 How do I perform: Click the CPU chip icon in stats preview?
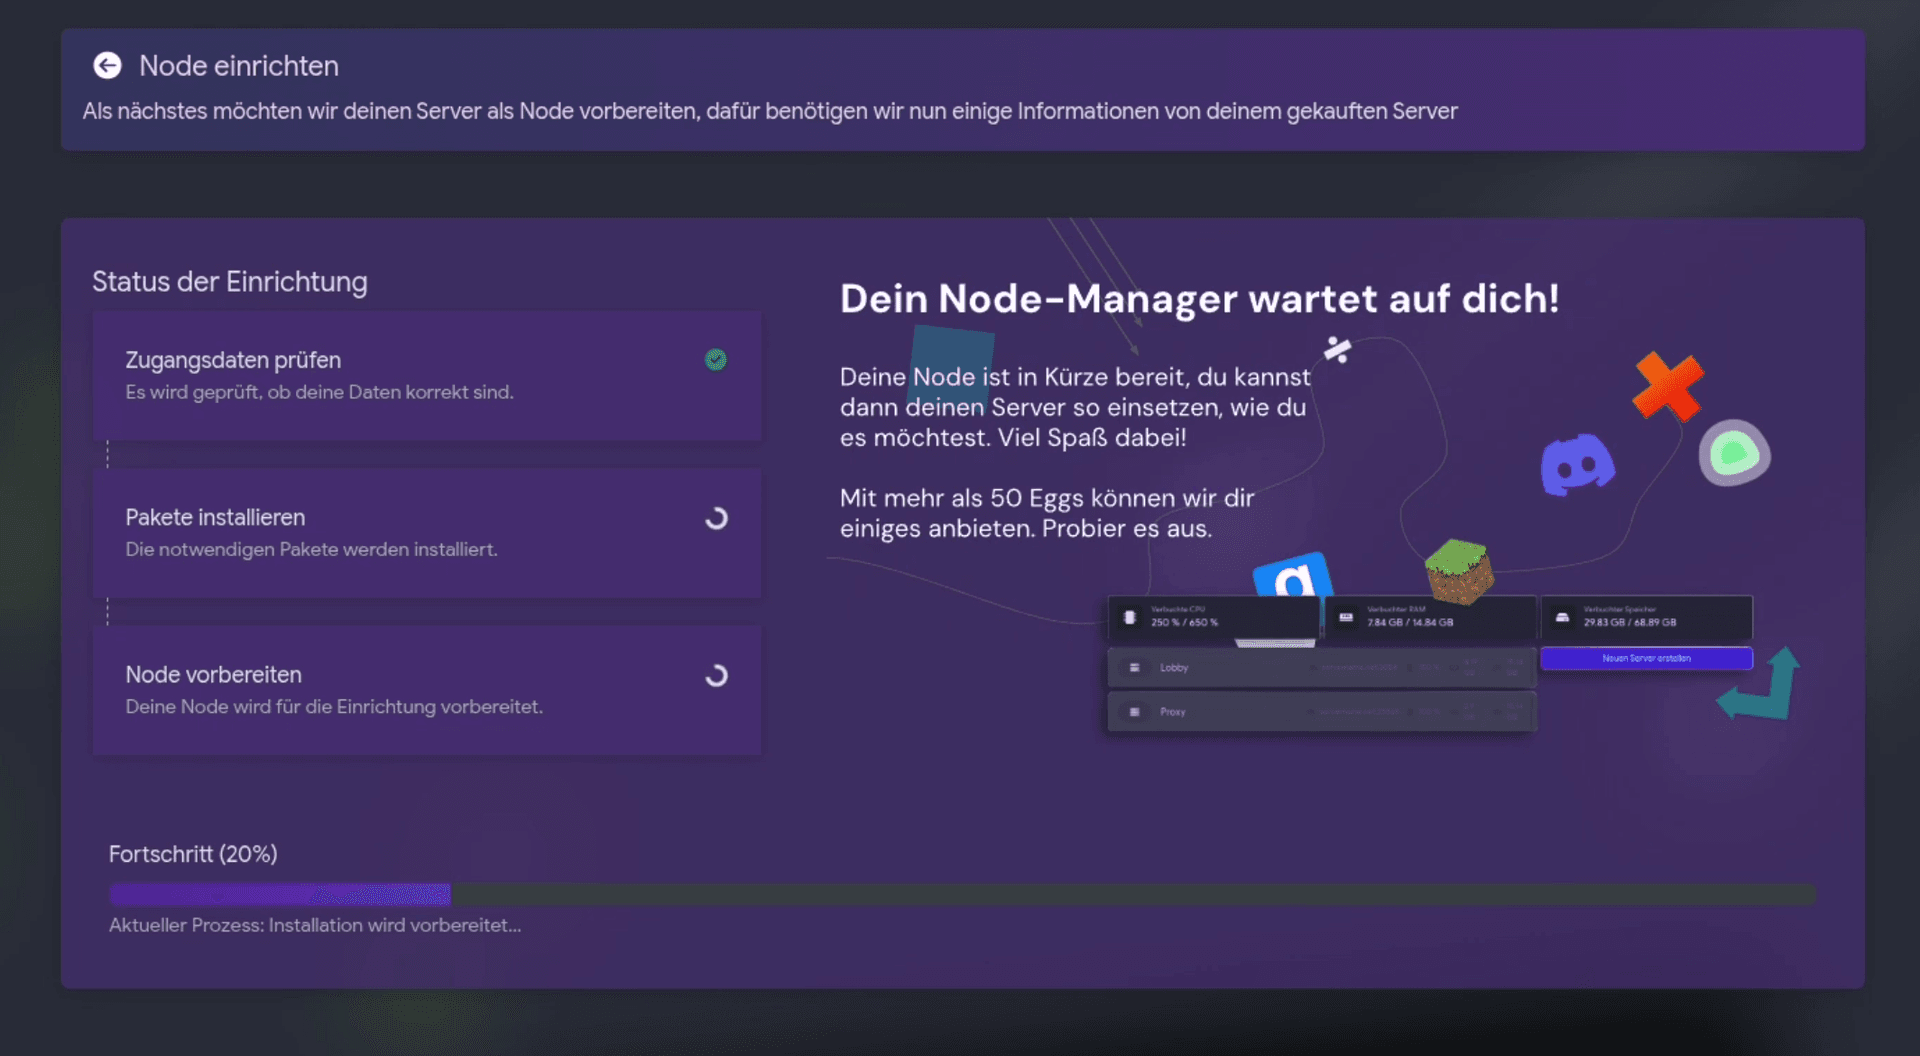(1130, 617)
